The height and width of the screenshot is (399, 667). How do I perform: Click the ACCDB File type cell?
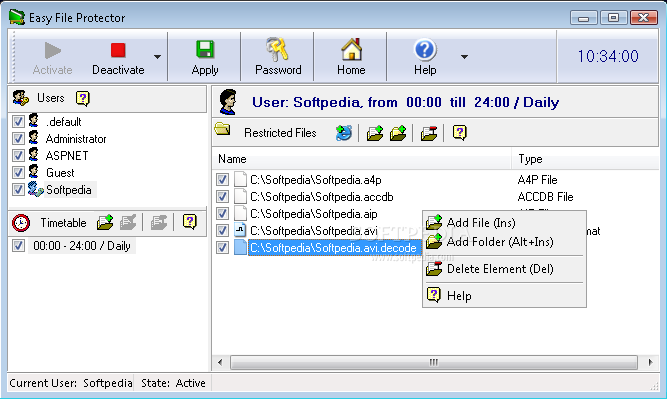(x=545, y=197)
